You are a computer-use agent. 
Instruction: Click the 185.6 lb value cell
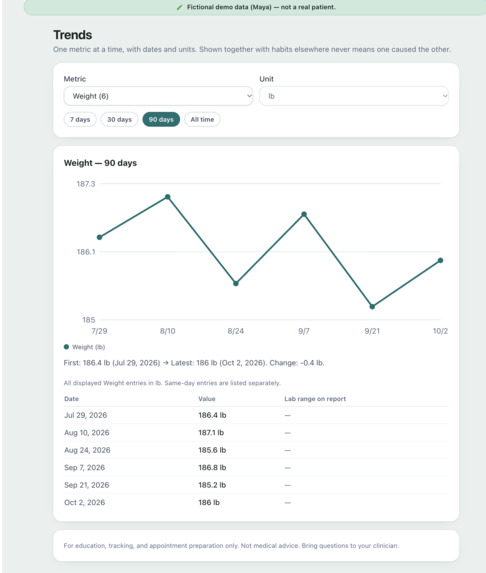(212, 450)
